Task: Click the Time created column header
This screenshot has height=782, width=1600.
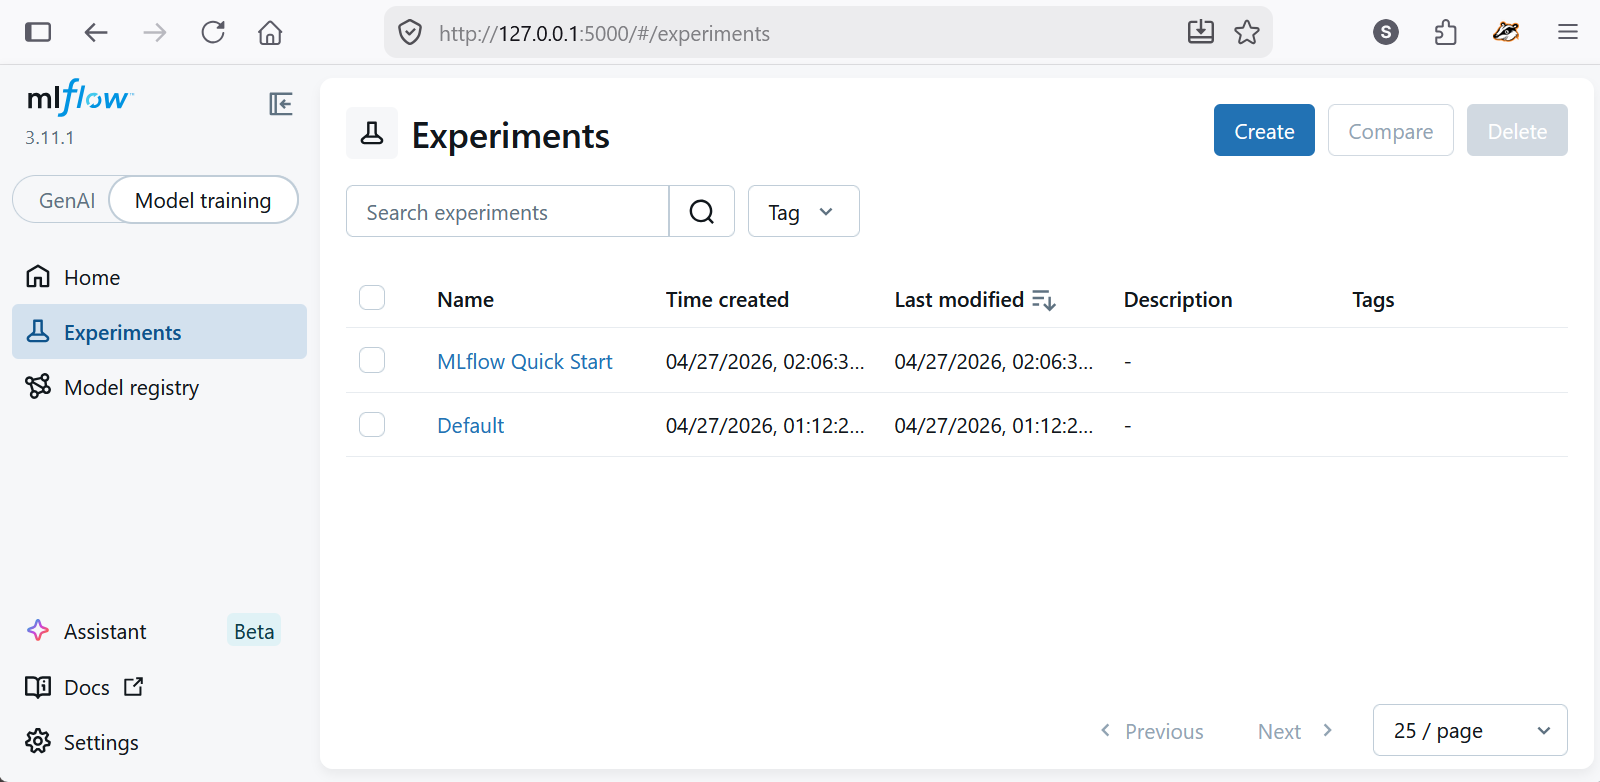Action: click(x=727, y=299)
